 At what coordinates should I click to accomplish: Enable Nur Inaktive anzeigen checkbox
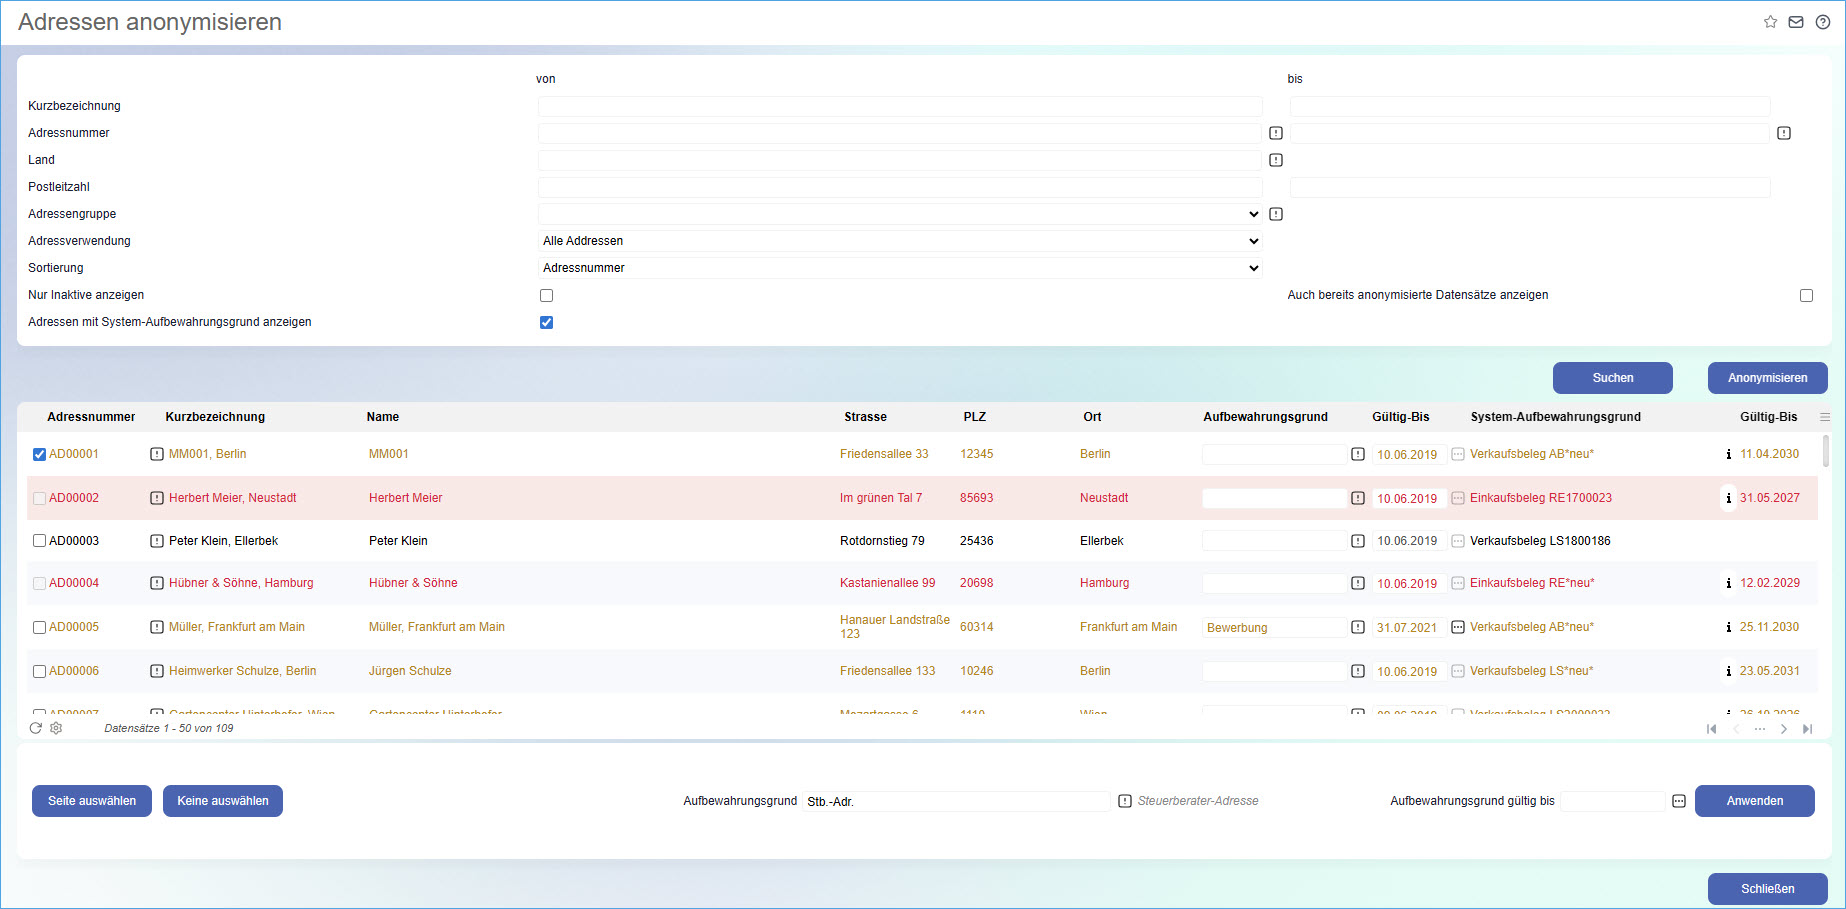546,295
